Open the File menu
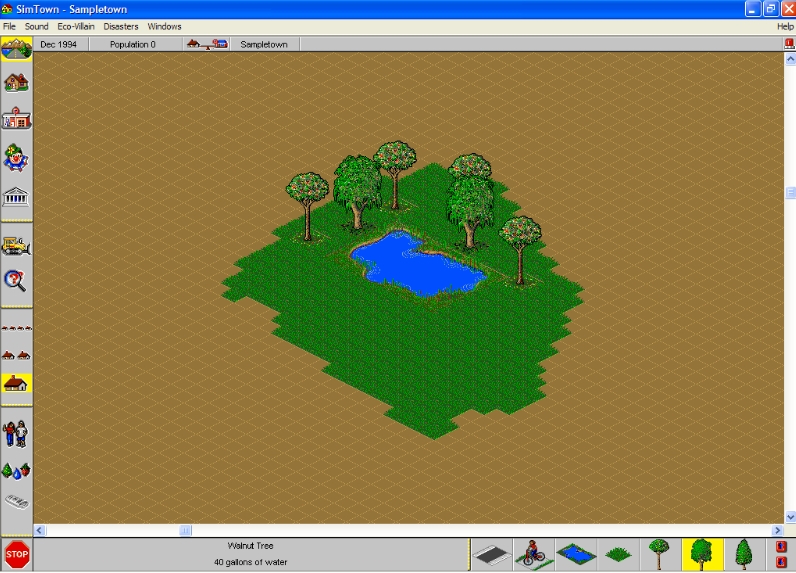This screenshot has width=796, height=573. (10, 26)
